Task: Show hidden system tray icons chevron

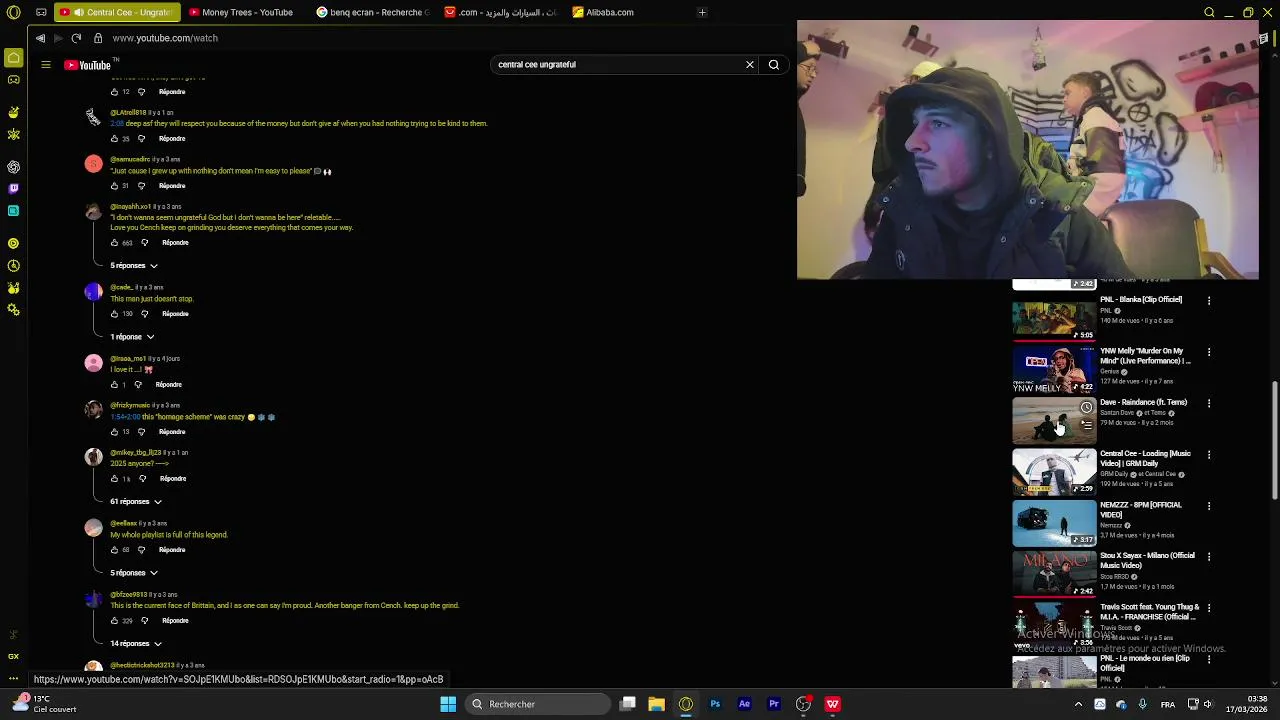Action: click(x=1078, y=704)
